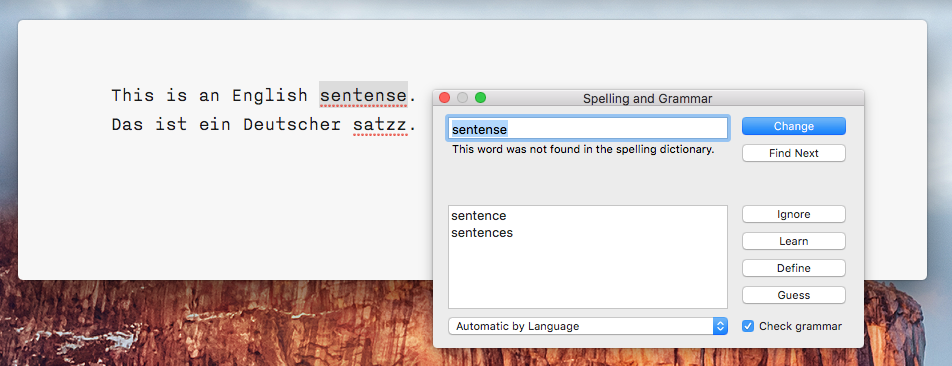Click the Spelling and Grammar title bar

pos(648,98)
